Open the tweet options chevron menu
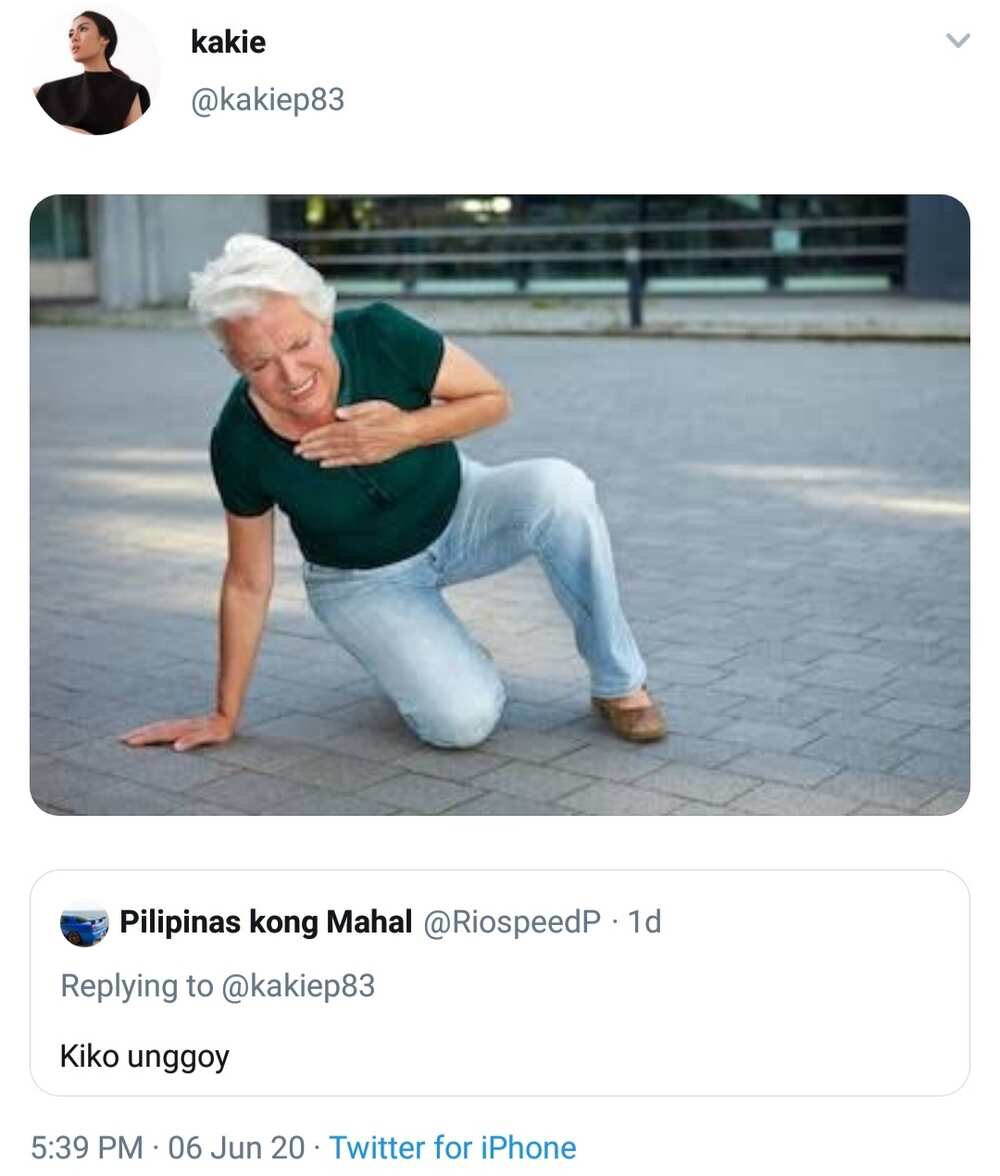1000x1176 pixels. (958, 40)
